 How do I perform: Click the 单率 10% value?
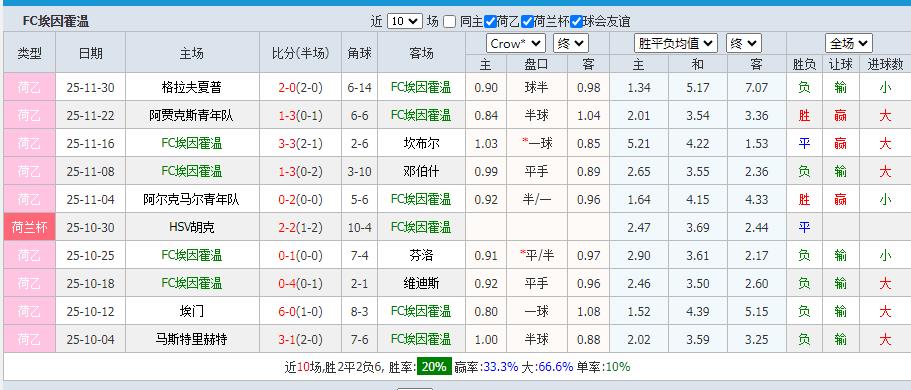coord(618,367)
